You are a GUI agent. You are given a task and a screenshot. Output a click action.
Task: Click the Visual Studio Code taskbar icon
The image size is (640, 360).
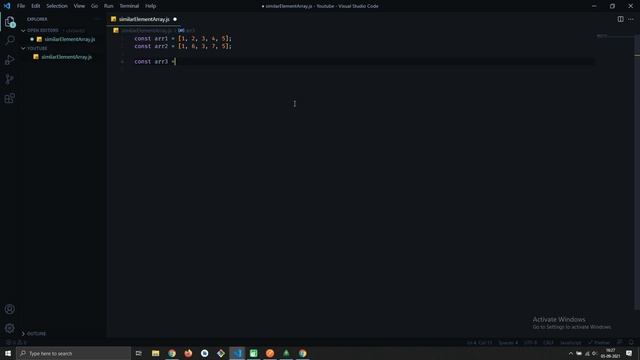tap(237, 353)
